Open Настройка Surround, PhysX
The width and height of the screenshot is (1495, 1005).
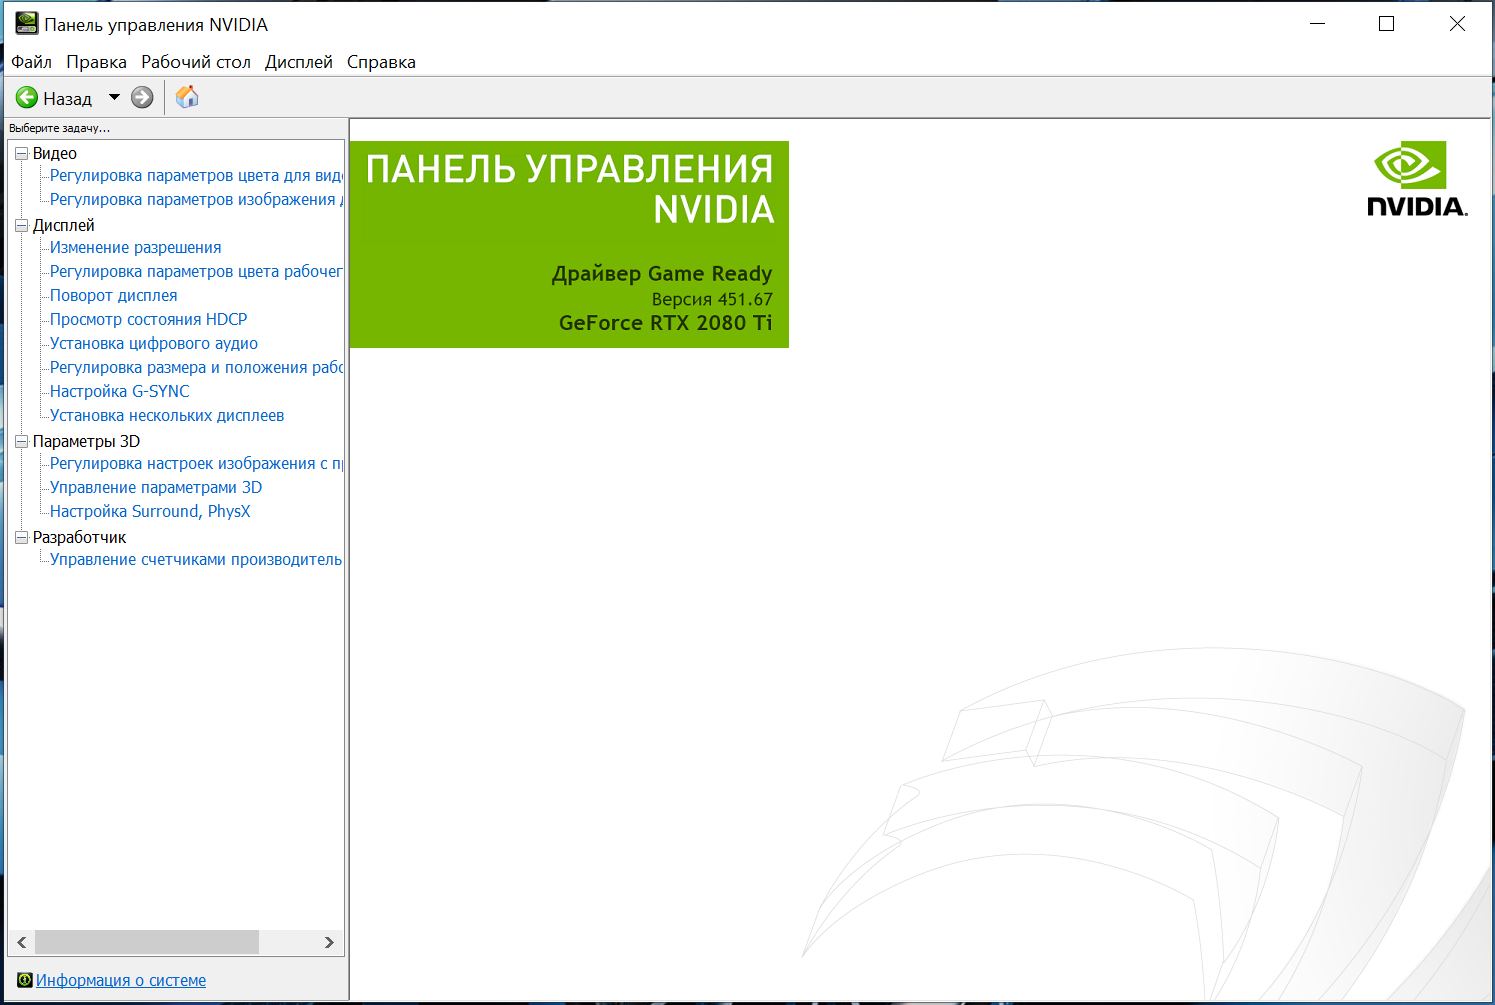pos(150,512)
